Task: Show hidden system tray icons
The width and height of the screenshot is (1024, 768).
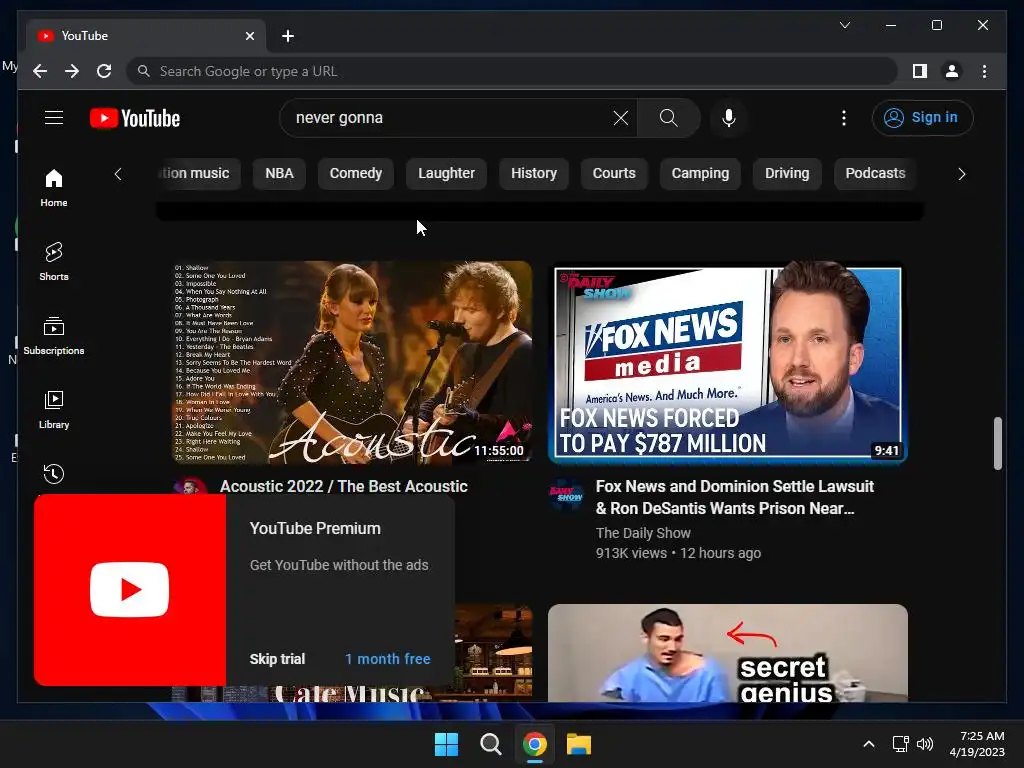Action: [869, 744]
